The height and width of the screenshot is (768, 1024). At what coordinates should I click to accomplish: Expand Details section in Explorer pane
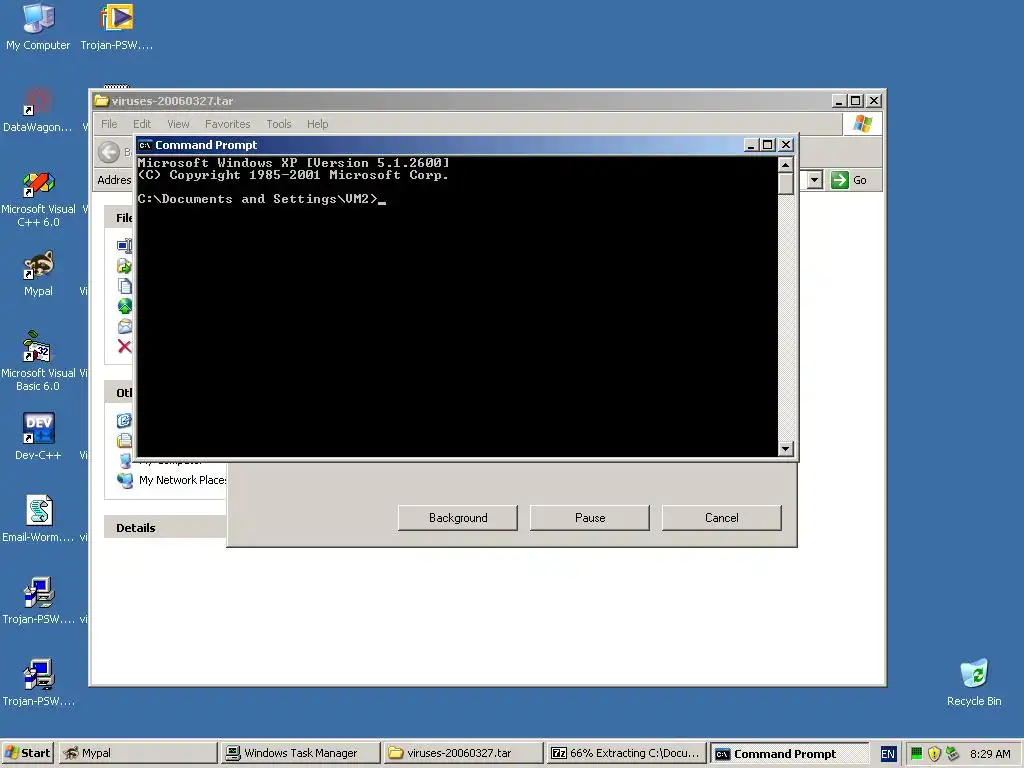(165, 528)
